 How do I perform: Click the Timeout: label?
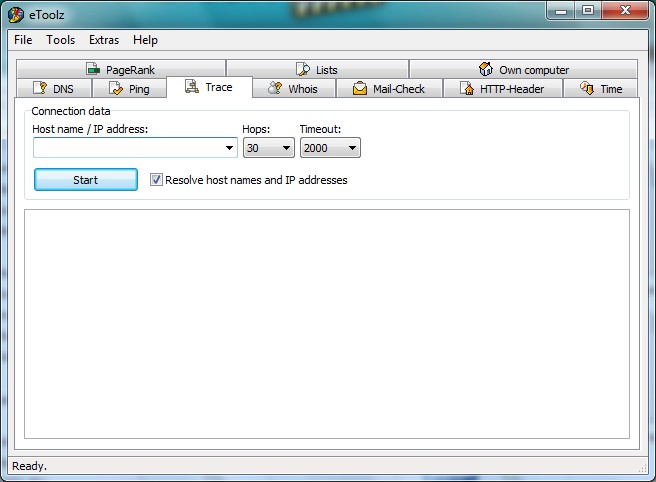(320, 129)
